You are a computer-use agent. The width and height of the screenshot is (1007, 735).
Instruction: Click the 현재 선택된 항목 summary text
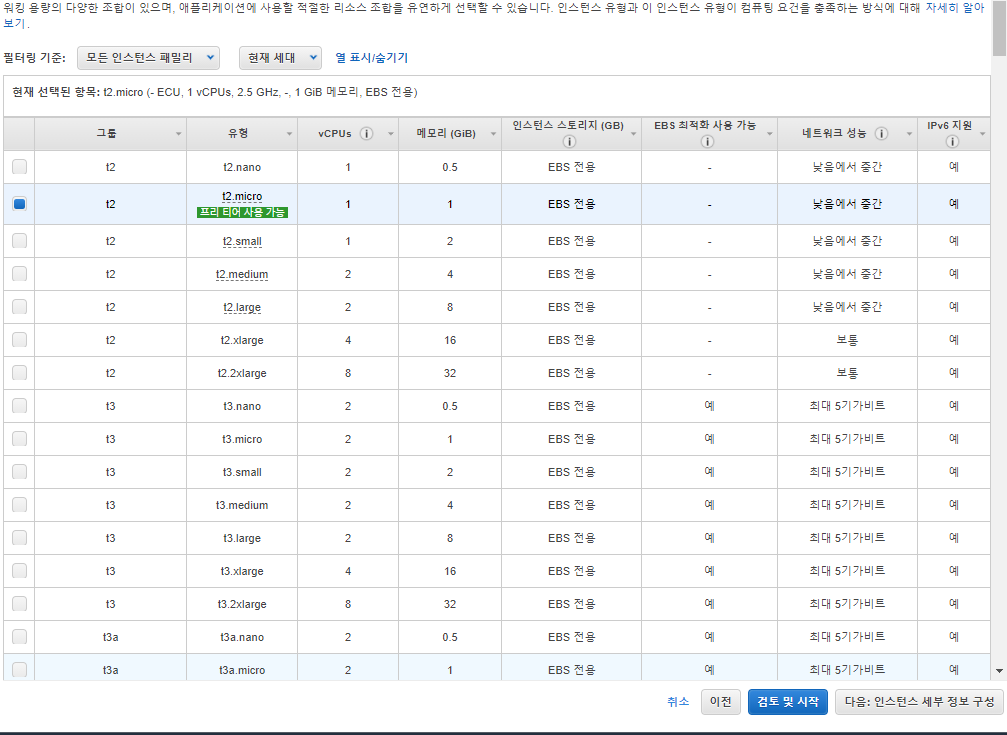tap(215, 93)
